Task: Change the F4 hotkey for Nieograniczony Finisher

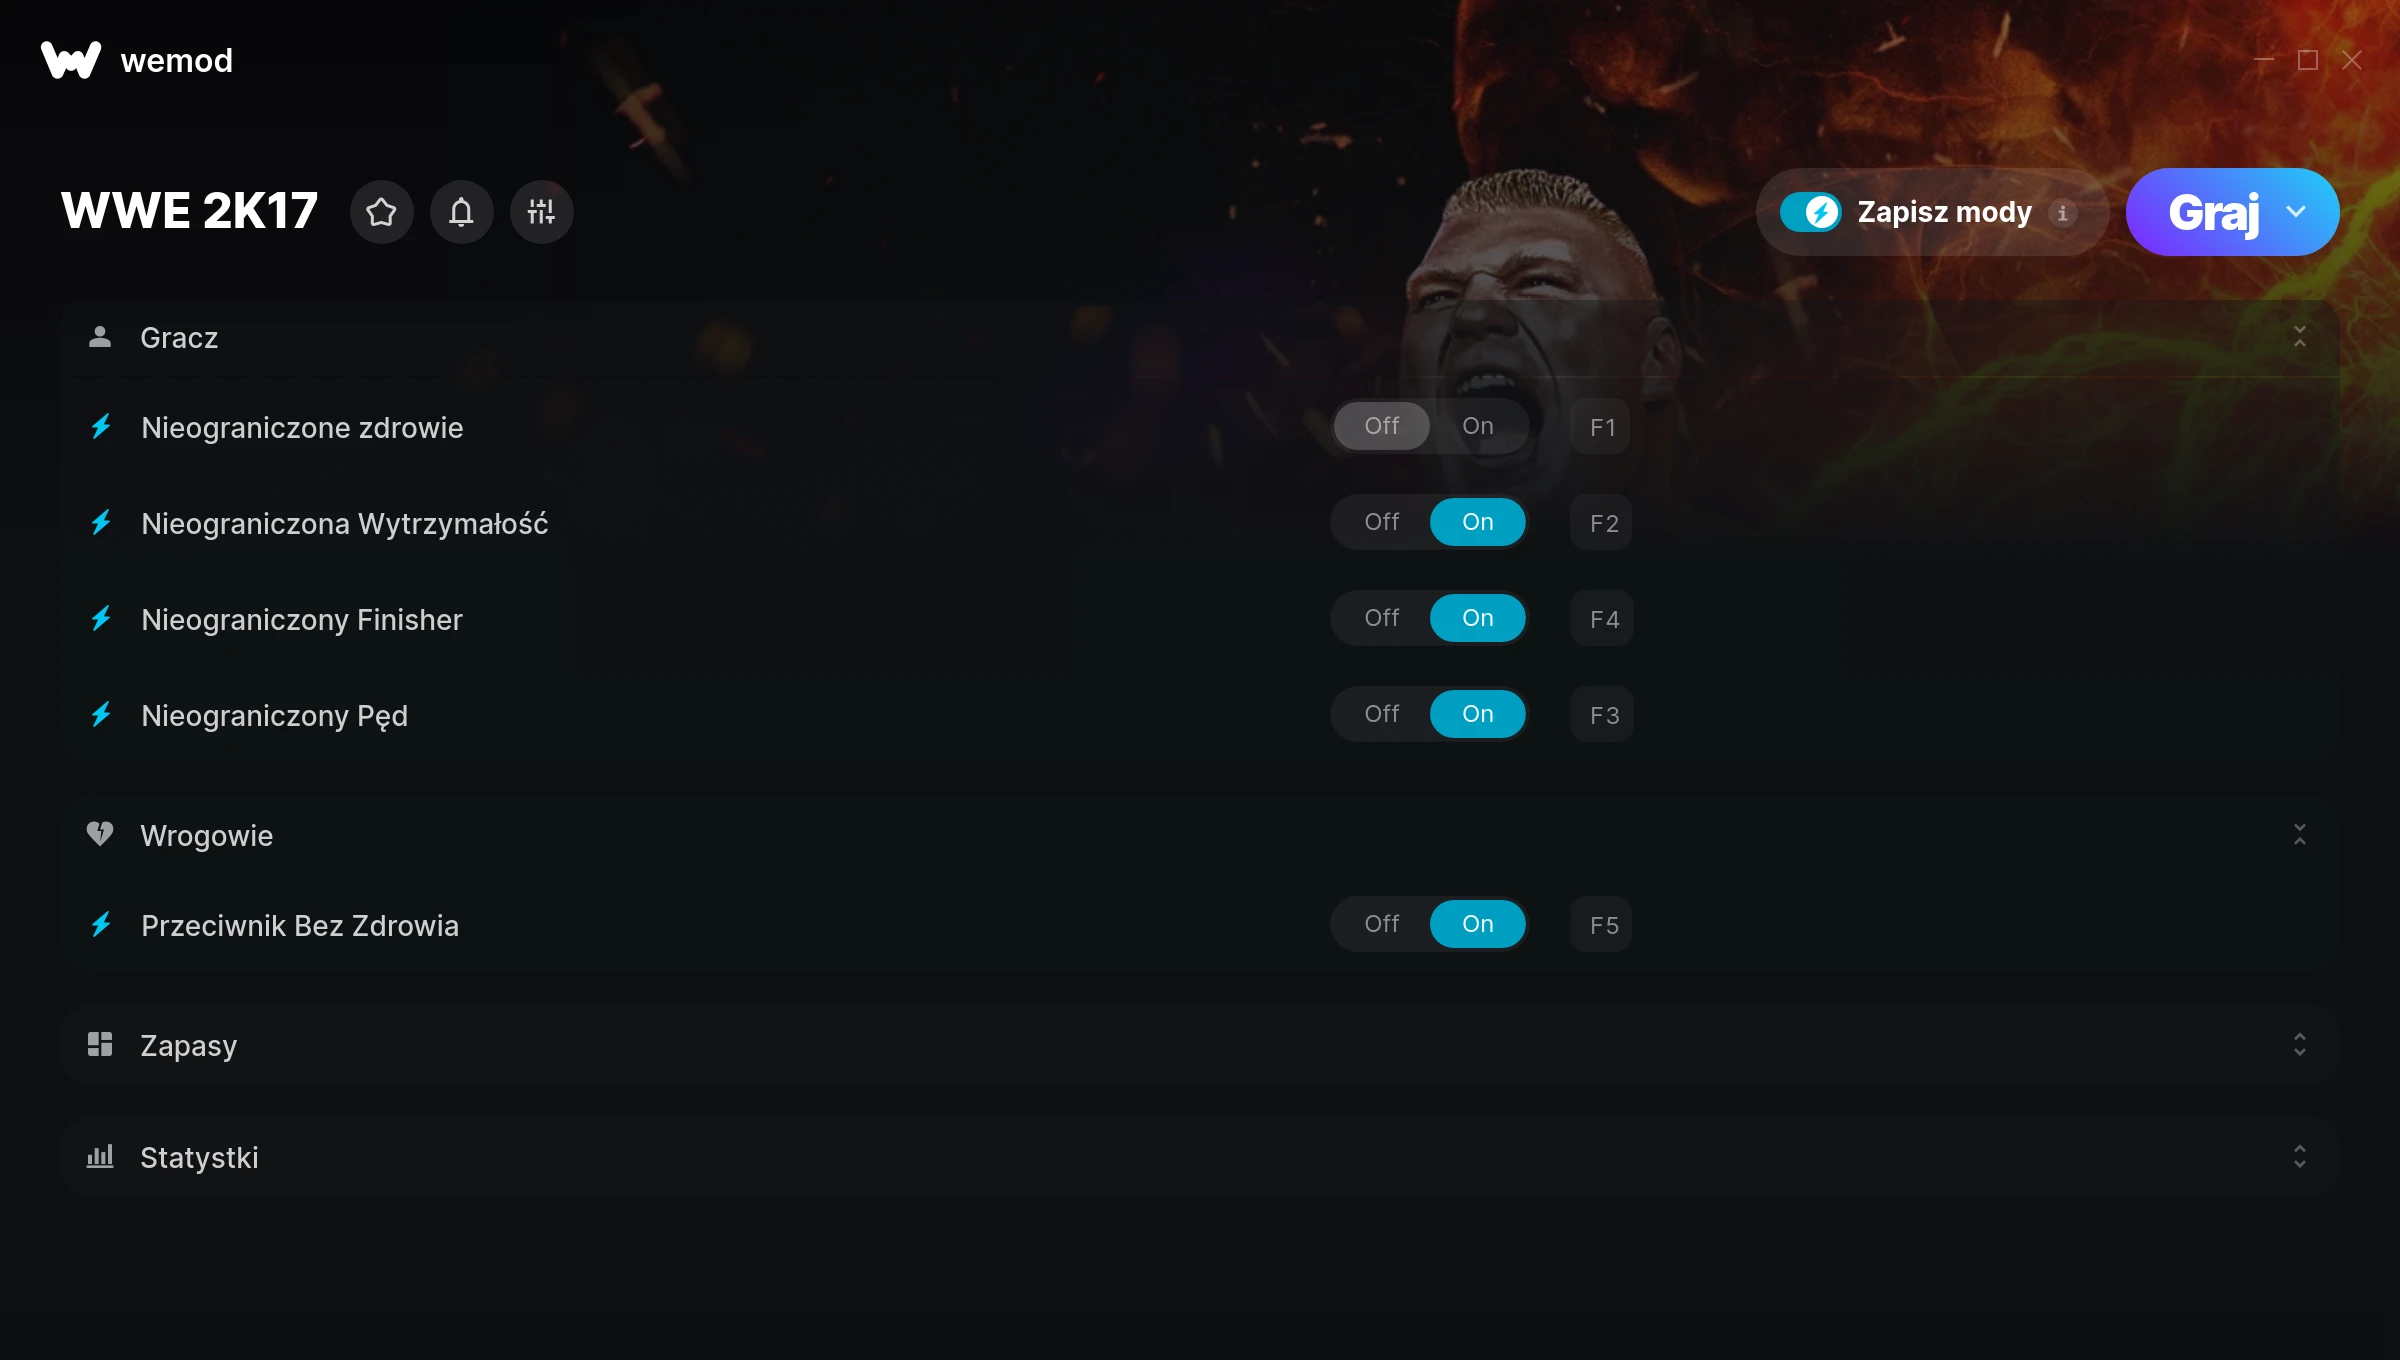Action: [1603, 619]
